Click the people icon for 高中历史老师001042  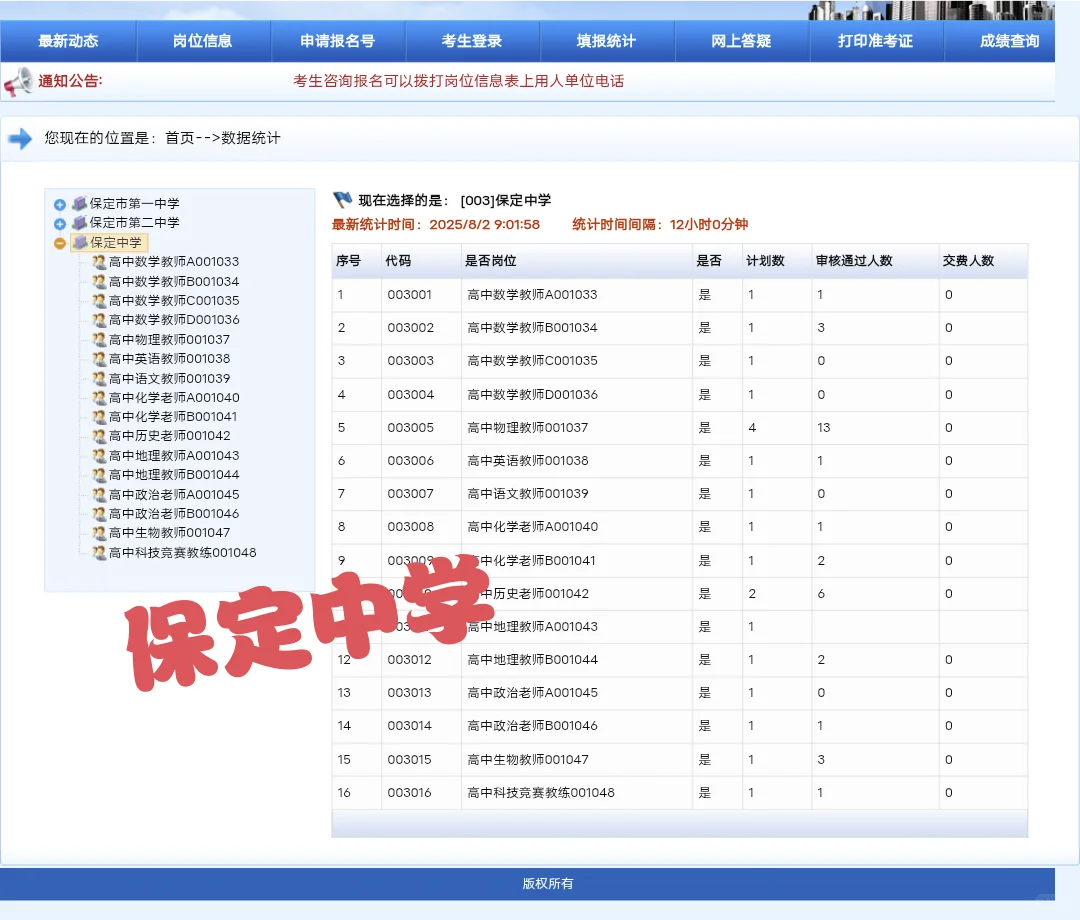pos(99,437)
